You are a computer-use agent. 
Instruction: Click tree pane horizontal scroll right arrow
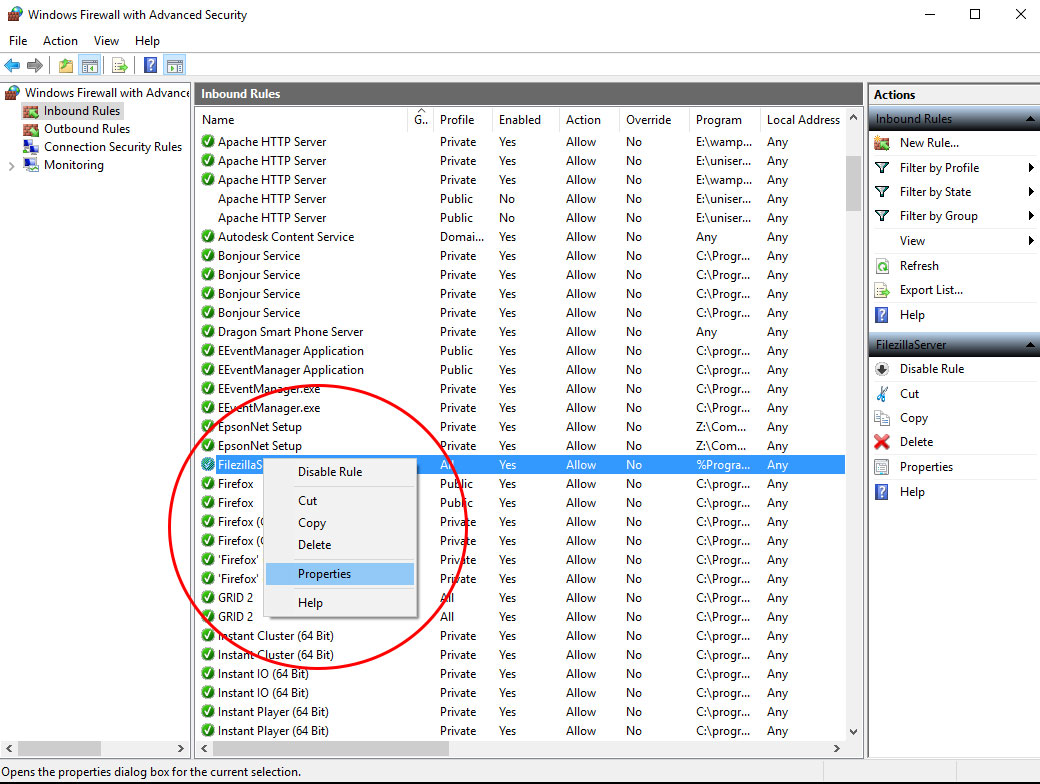click(180, 748)
